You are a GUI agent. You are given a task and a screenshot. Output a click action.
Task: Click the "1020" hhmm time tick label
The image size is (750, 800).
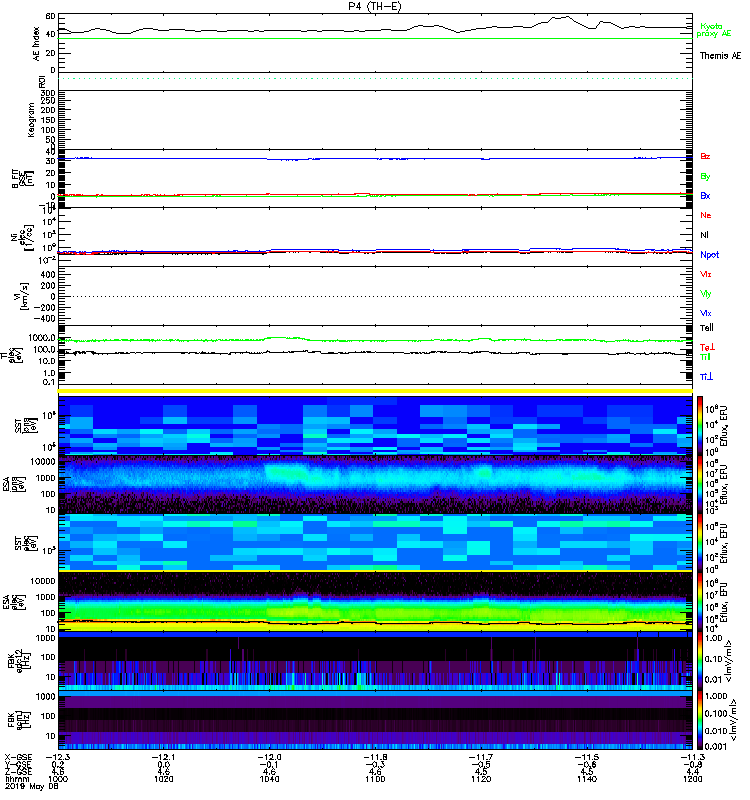pos(163,779)
